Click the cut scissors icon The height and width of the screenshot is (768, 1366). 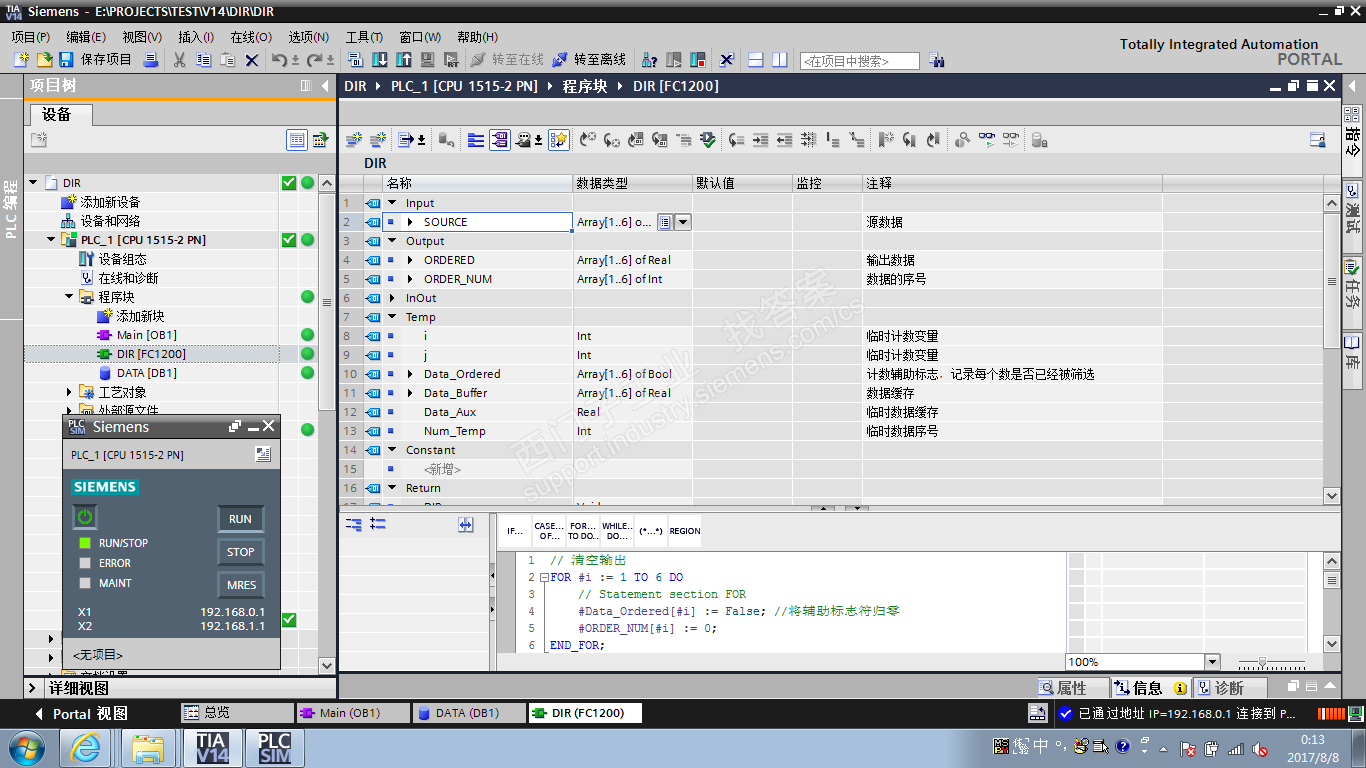coord(179,60)
